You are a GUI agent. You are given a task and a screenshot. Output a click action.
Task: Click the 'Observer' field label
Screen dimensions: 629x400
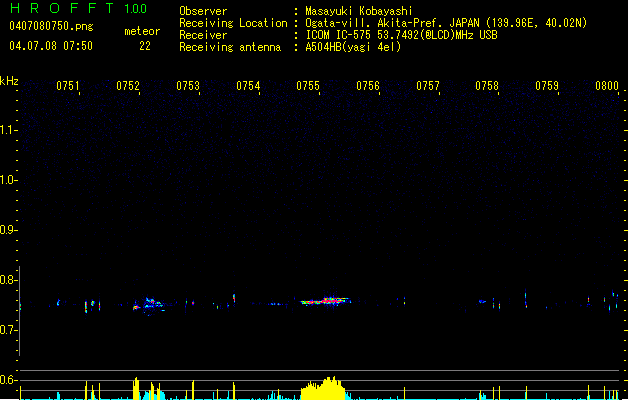tap(203, 11)
